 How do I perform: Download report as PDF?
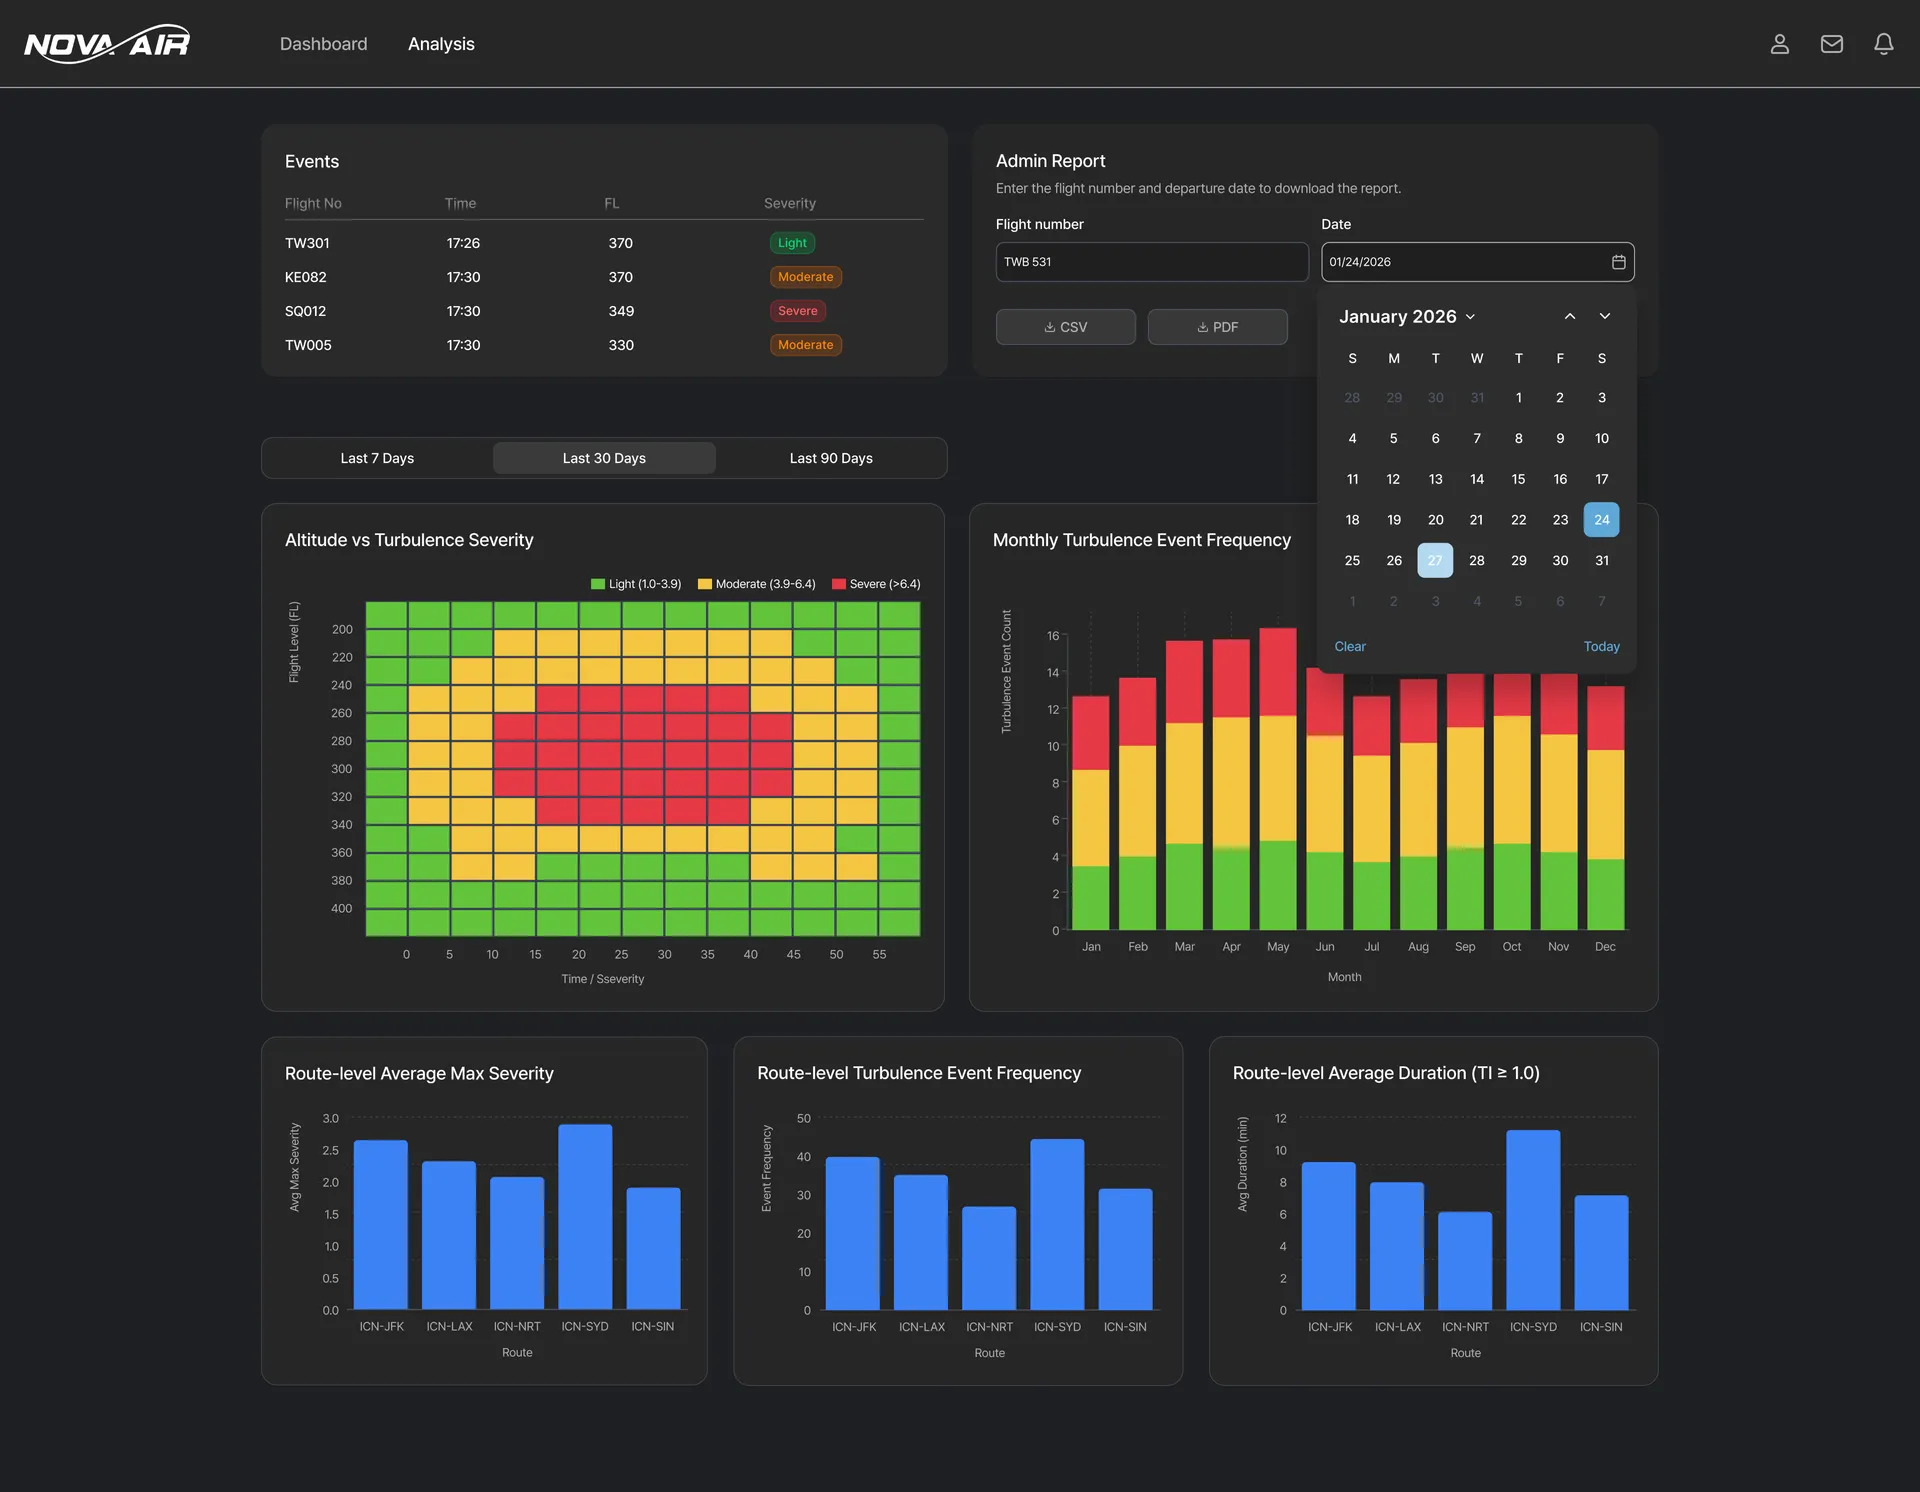[1217, 327]
